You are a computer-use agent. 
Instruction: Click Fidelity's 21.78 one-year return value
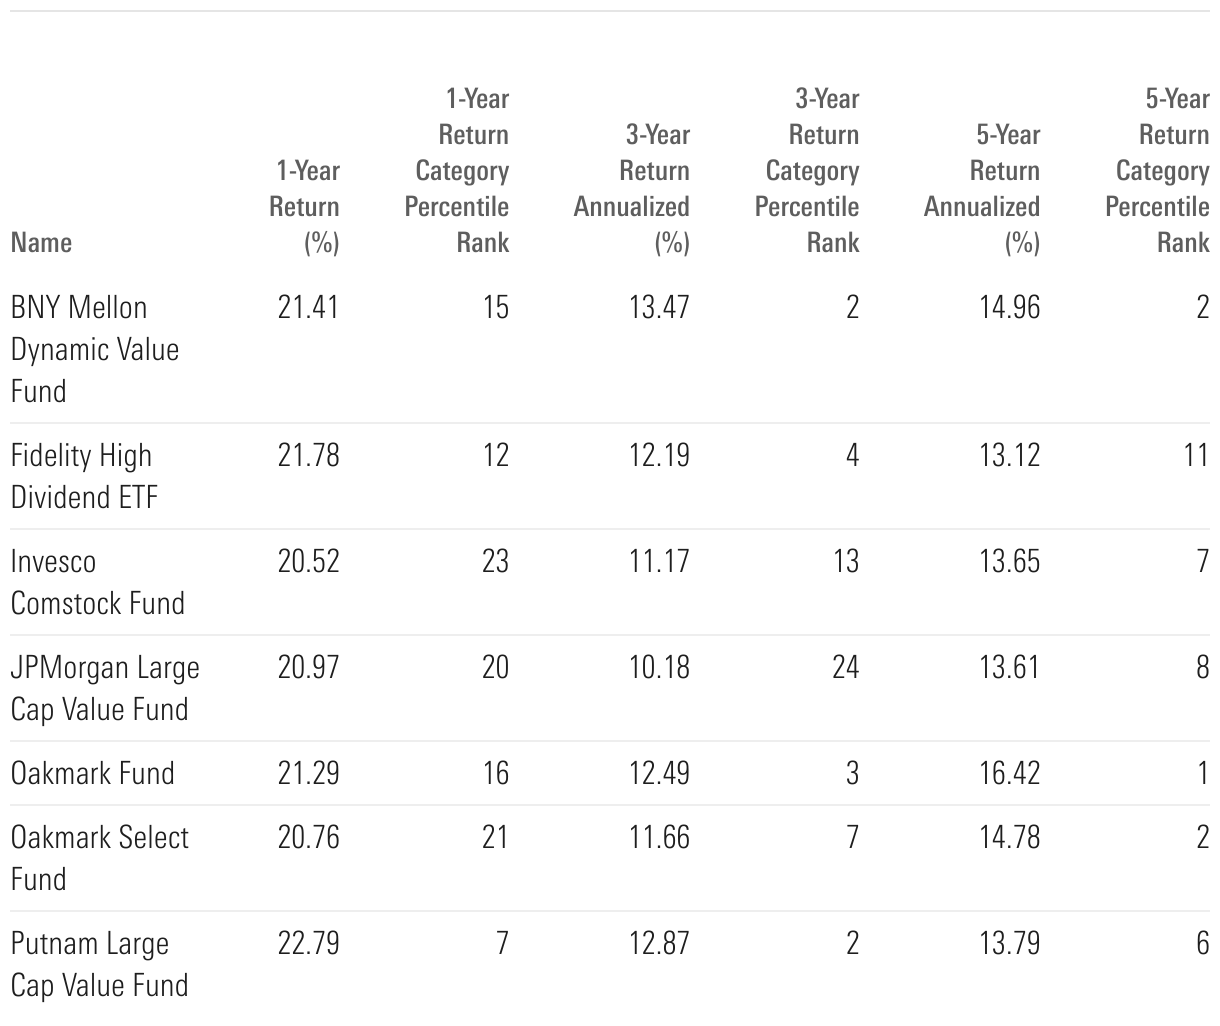coord(308,455)
